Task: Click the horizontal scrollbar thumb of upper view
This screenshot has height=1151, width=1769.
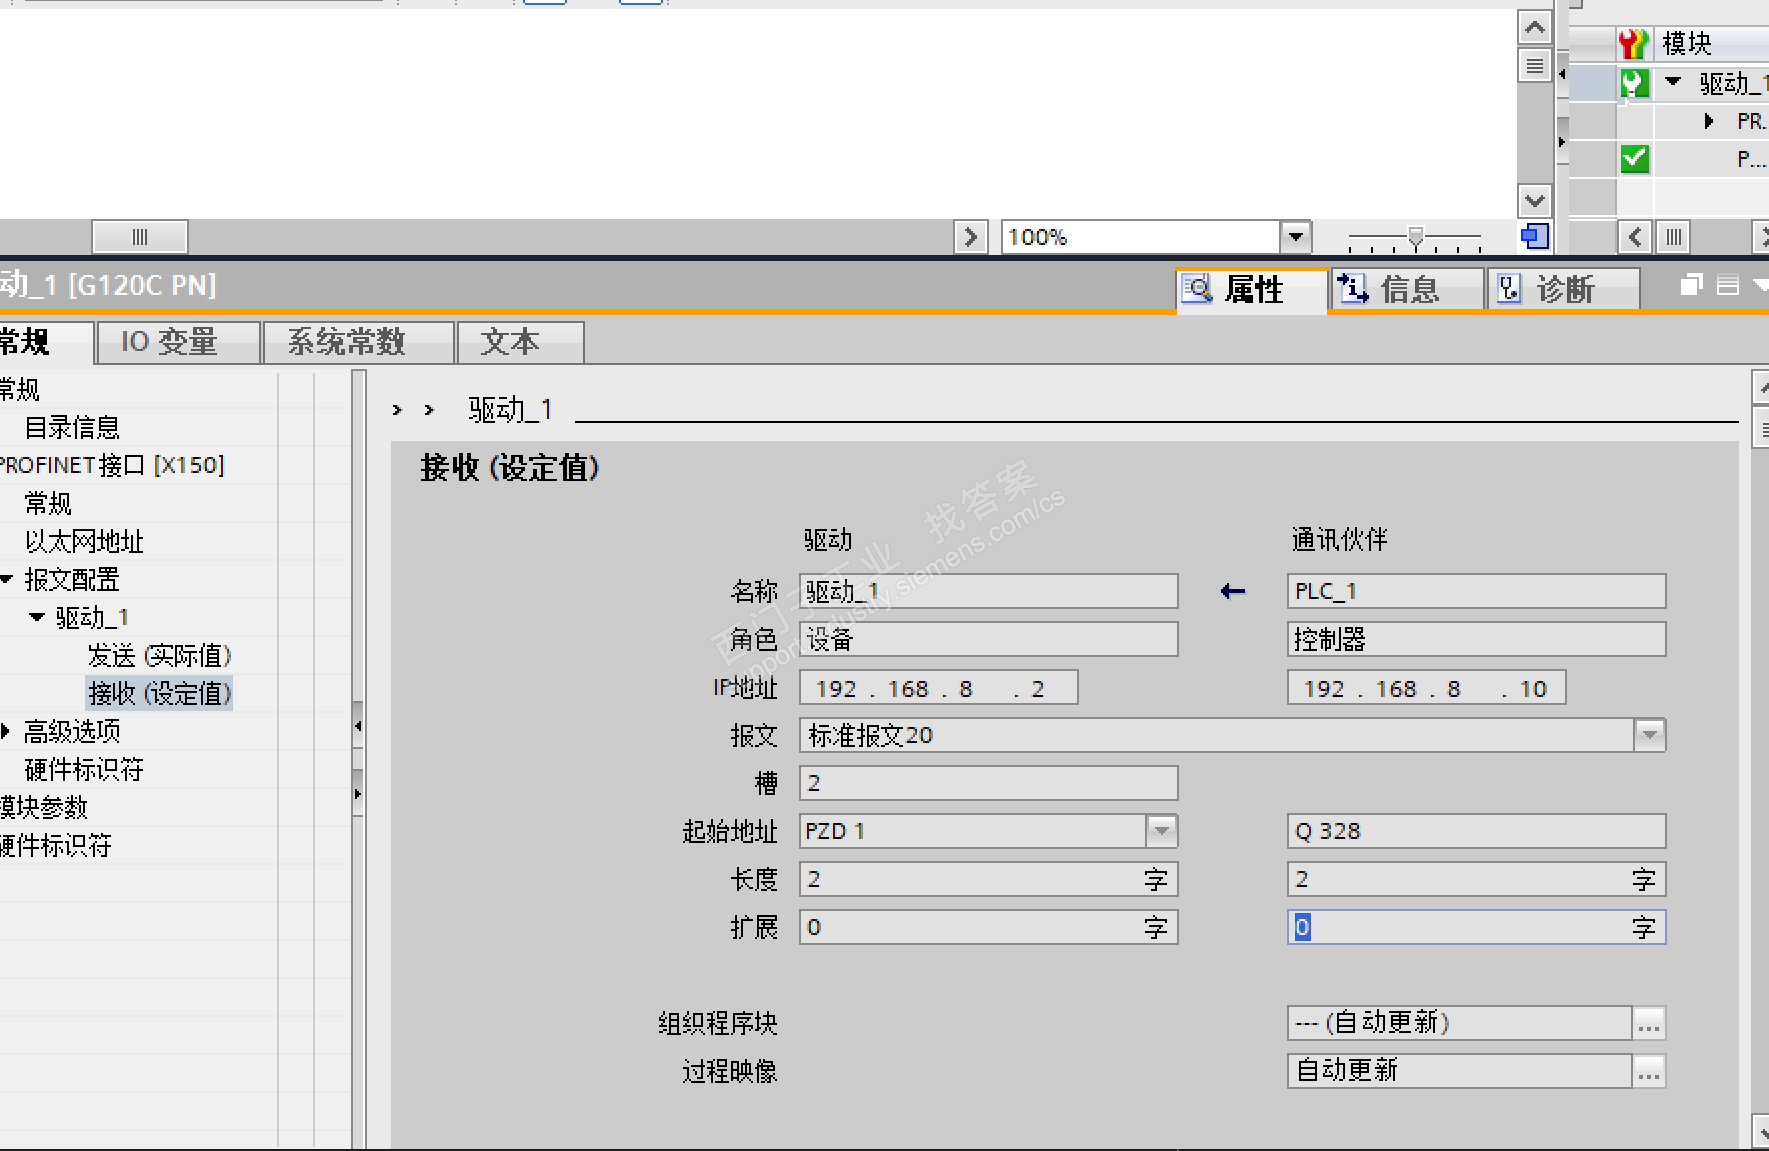Action: (x=140, y=237)
